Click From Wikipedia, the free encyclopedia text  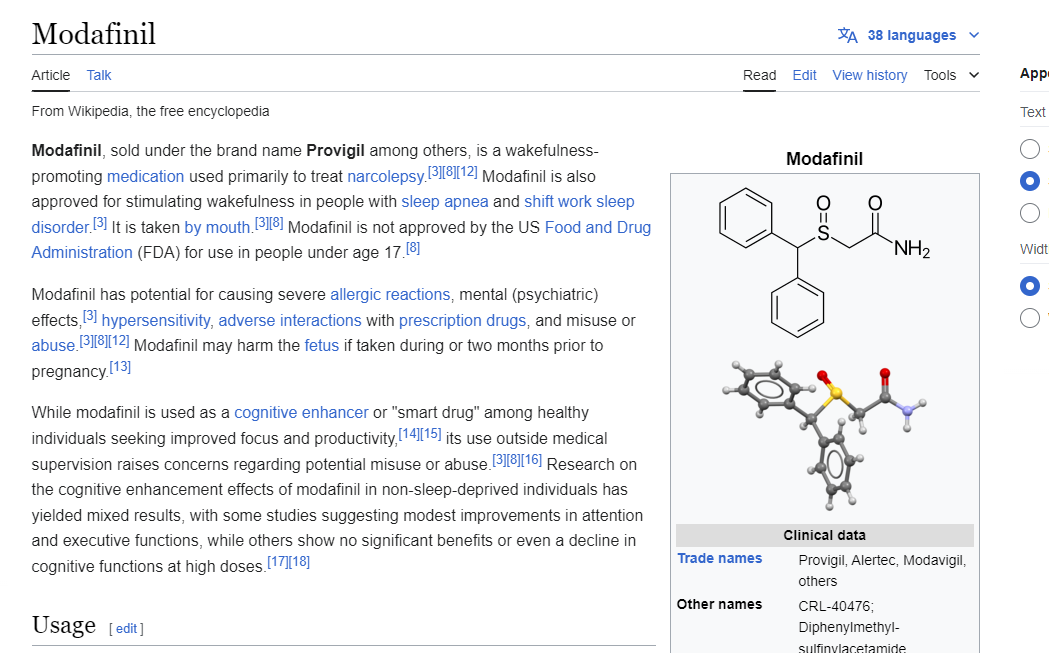151,111
